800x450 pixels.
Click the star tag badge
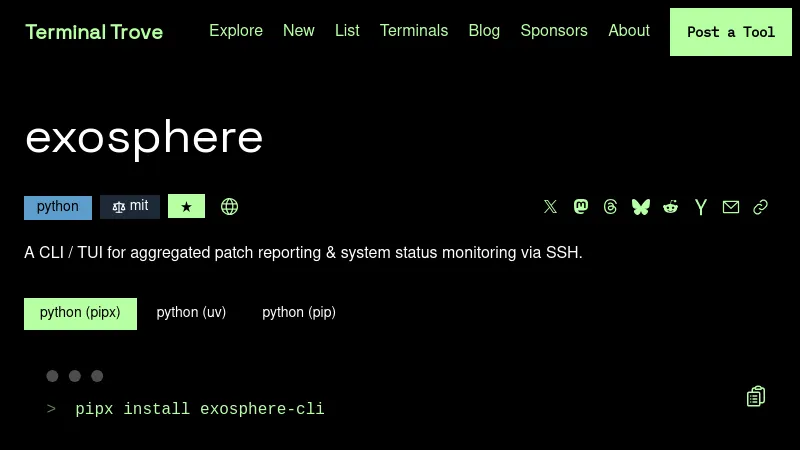pyautogui.click(x=186, y=207)
